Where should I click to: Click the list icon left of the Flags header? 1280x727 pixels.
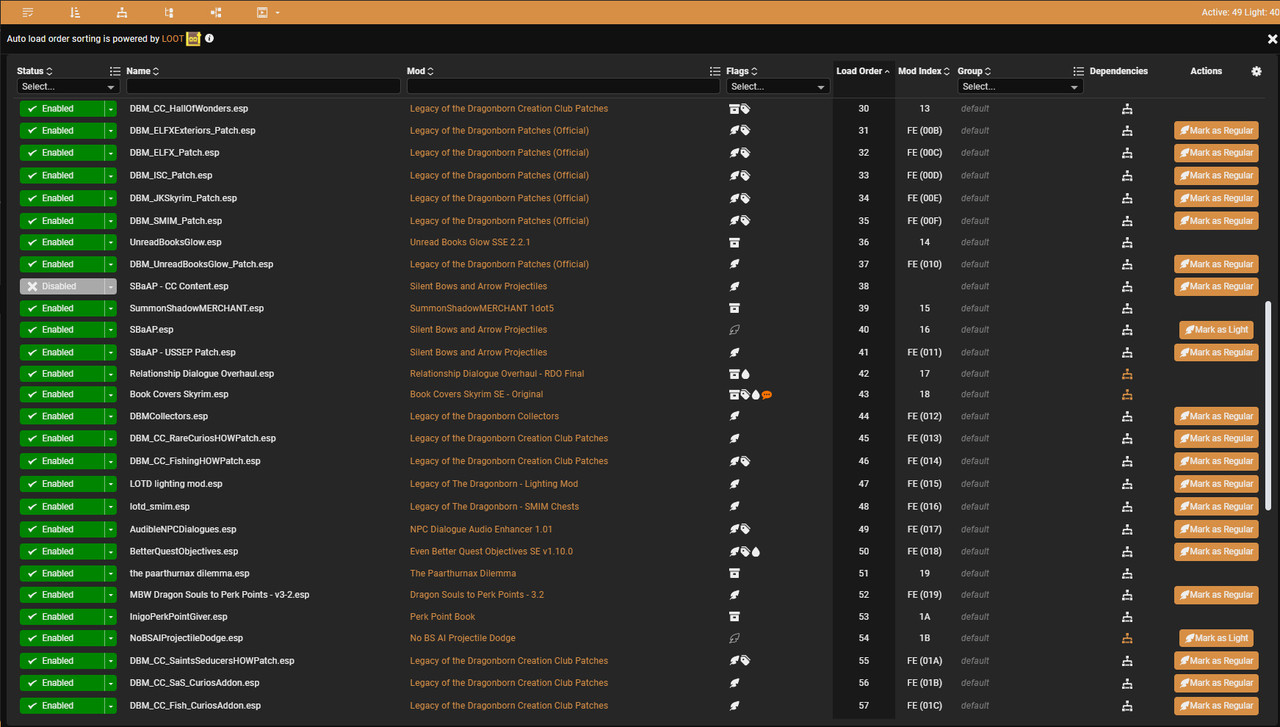[715, 71]
